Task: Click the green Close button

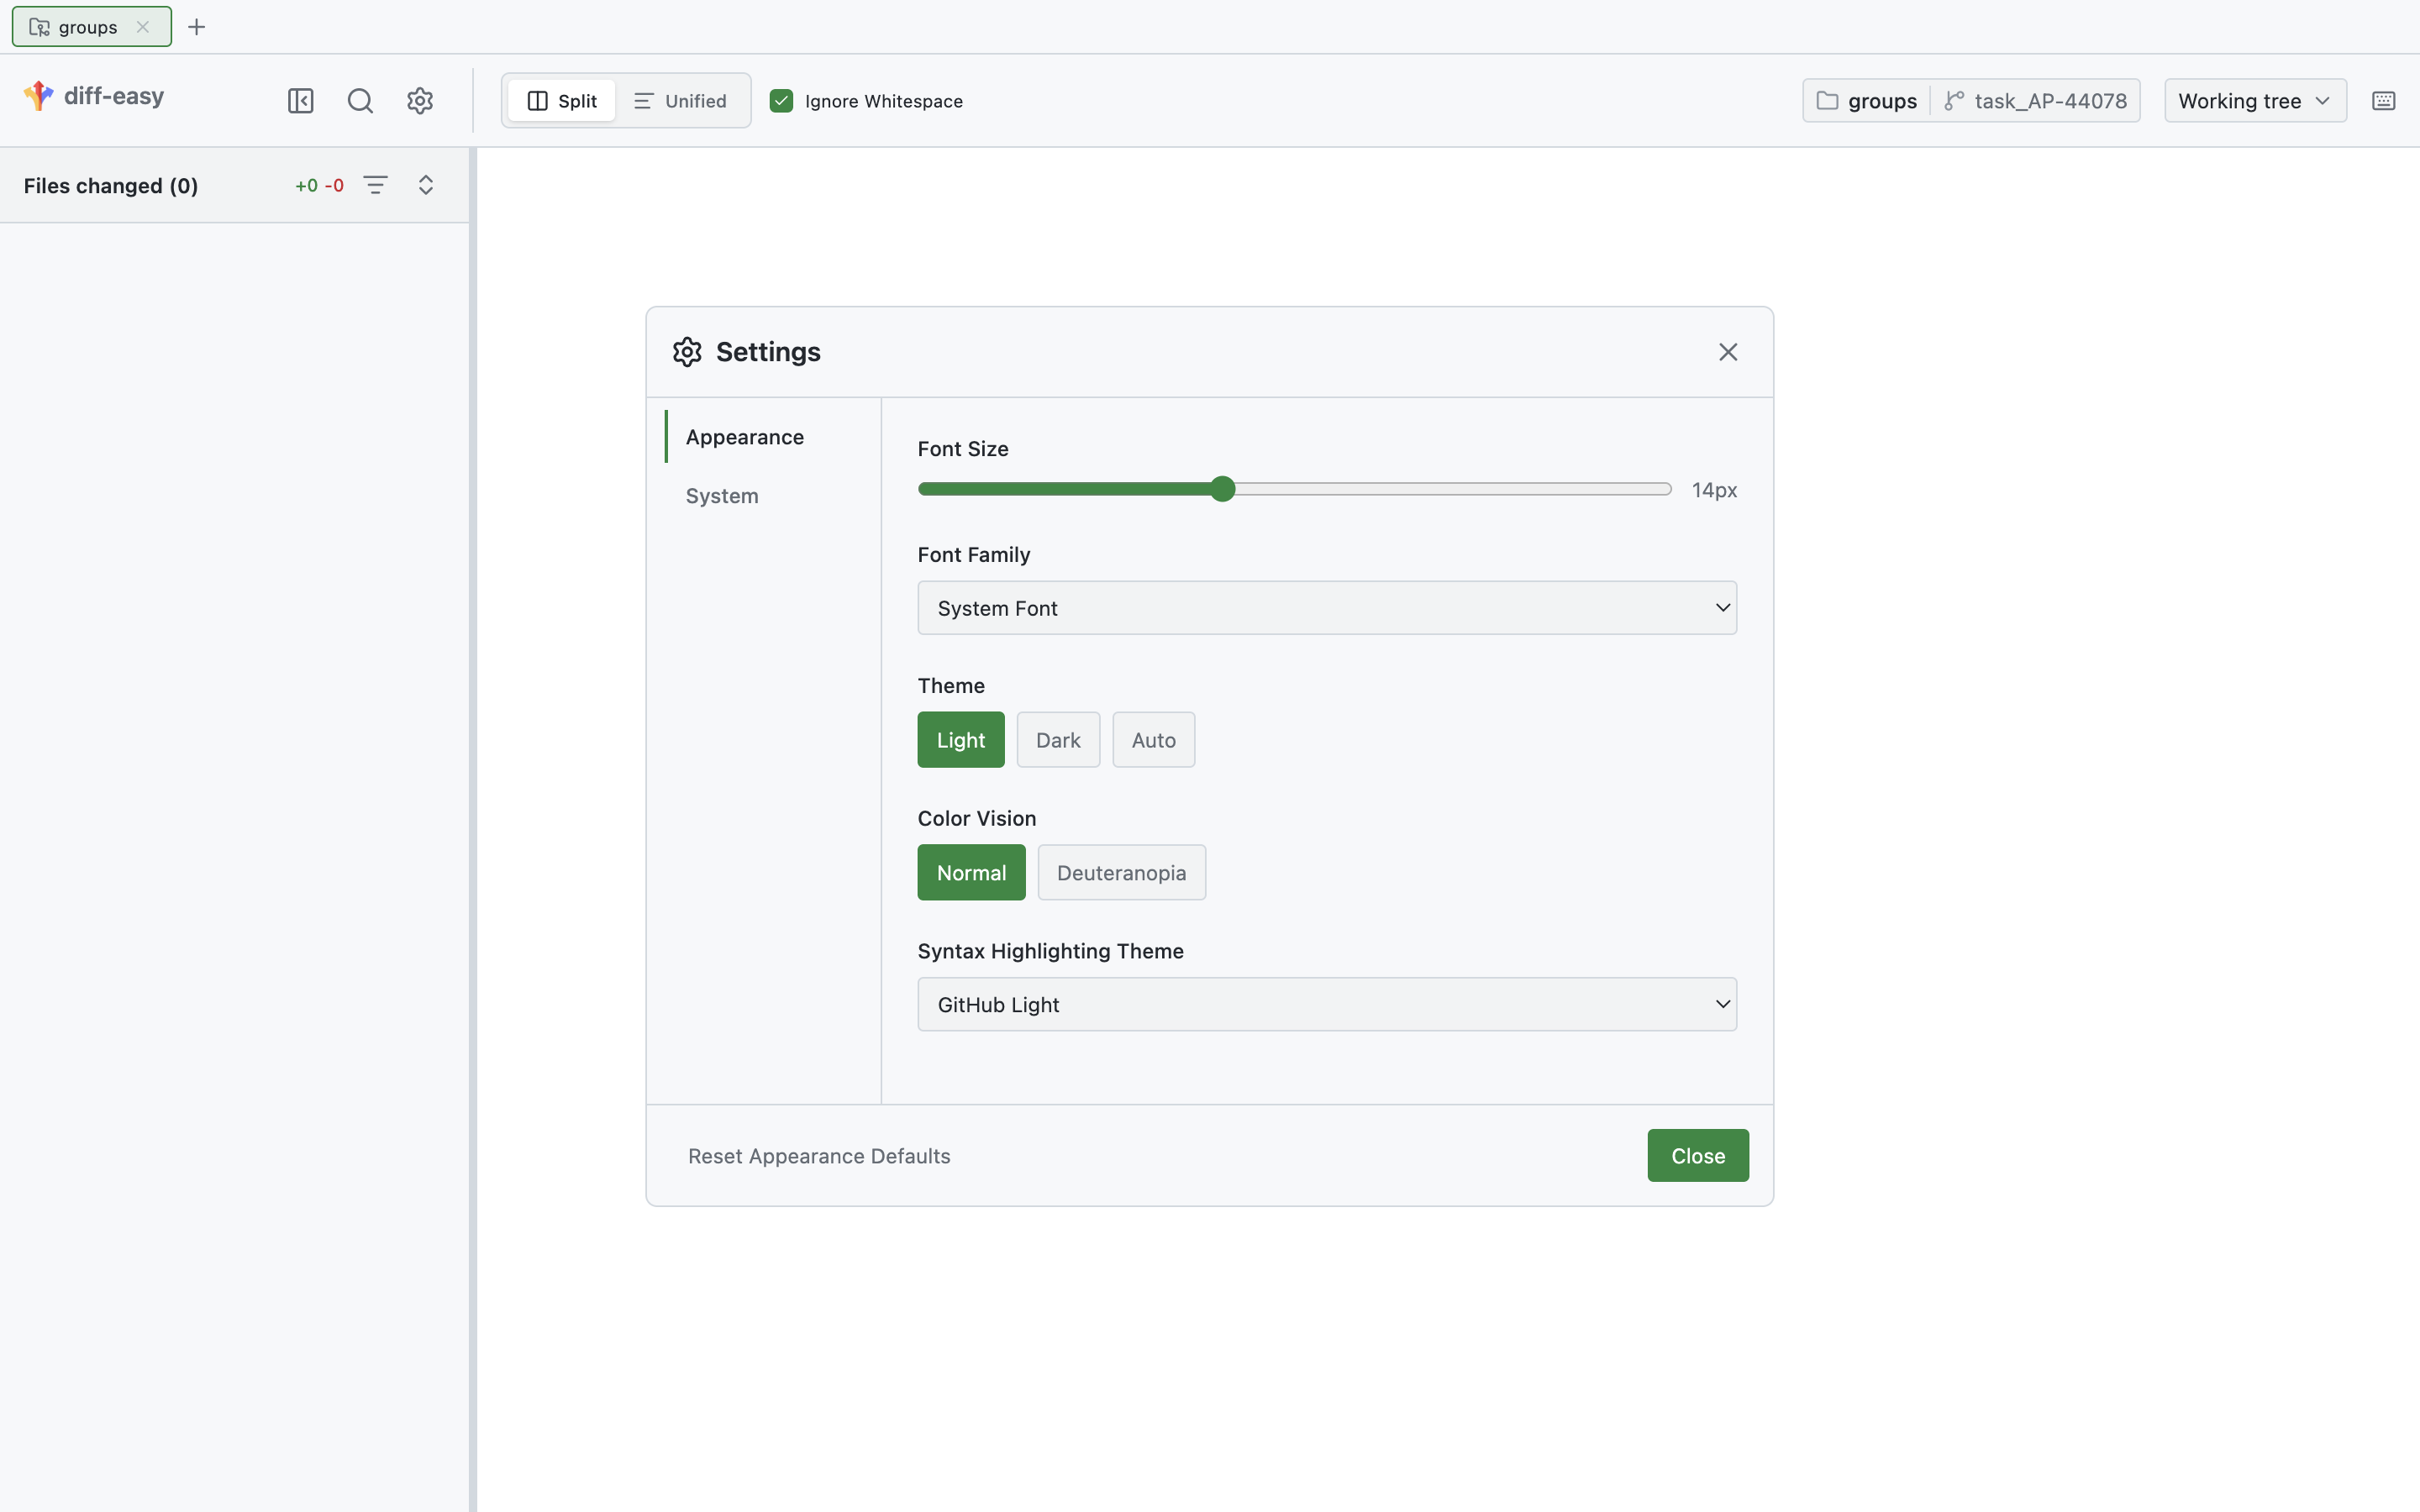Action: click(1698, 1156)
